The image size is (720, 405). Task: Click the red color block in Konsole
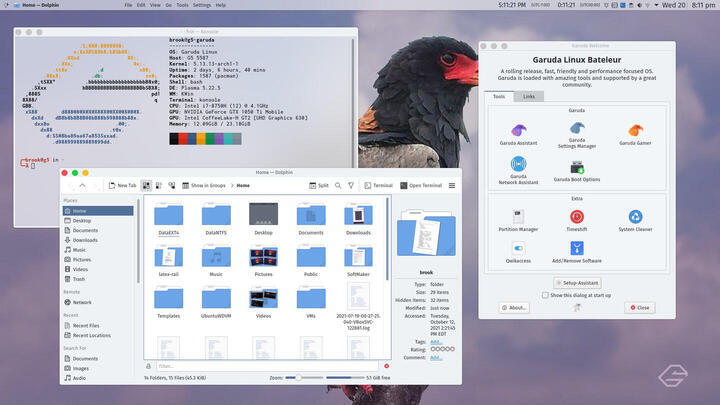[183, 139]
